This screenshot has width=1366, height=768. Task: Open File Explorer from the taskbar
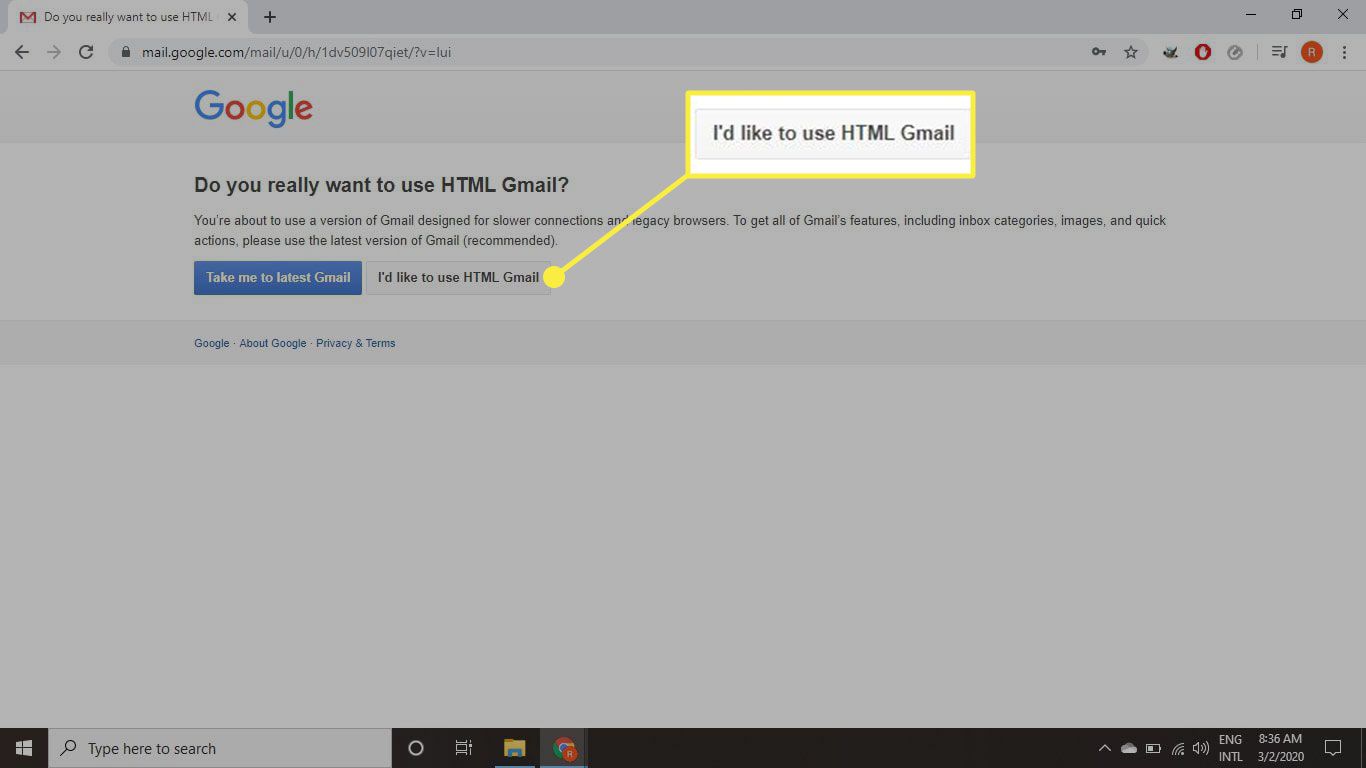click(x=514, y=748)
